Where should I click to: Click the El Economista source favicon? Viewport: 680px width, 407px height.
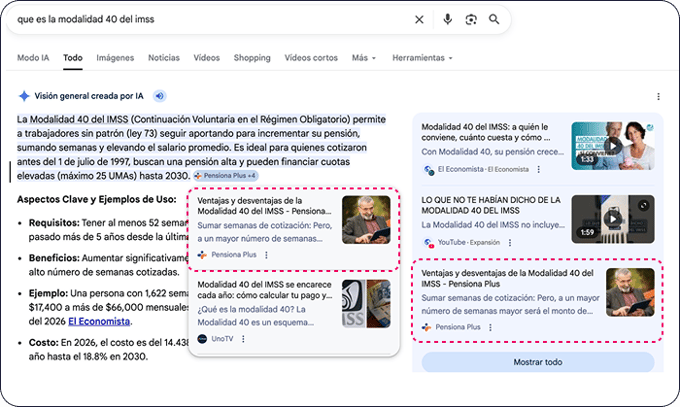(428, 170)
